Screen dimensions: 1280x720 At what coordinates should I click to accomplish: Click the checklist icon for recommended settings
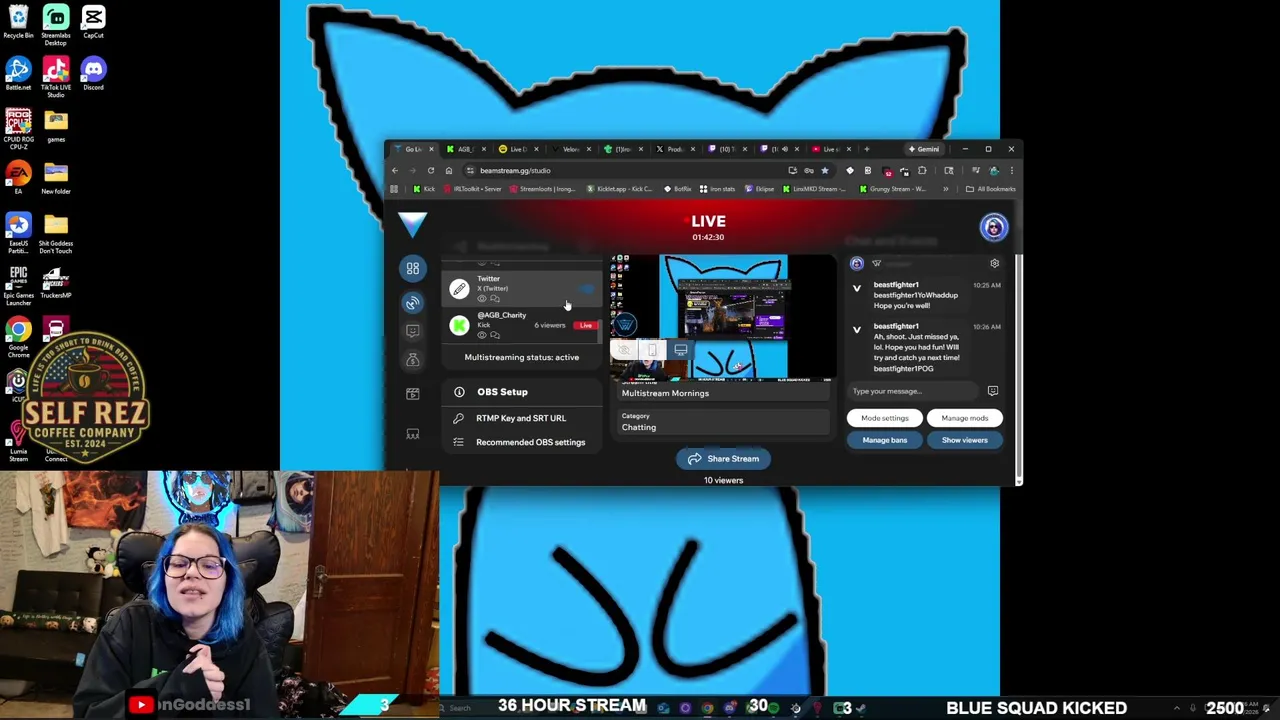tap(458, 442)
